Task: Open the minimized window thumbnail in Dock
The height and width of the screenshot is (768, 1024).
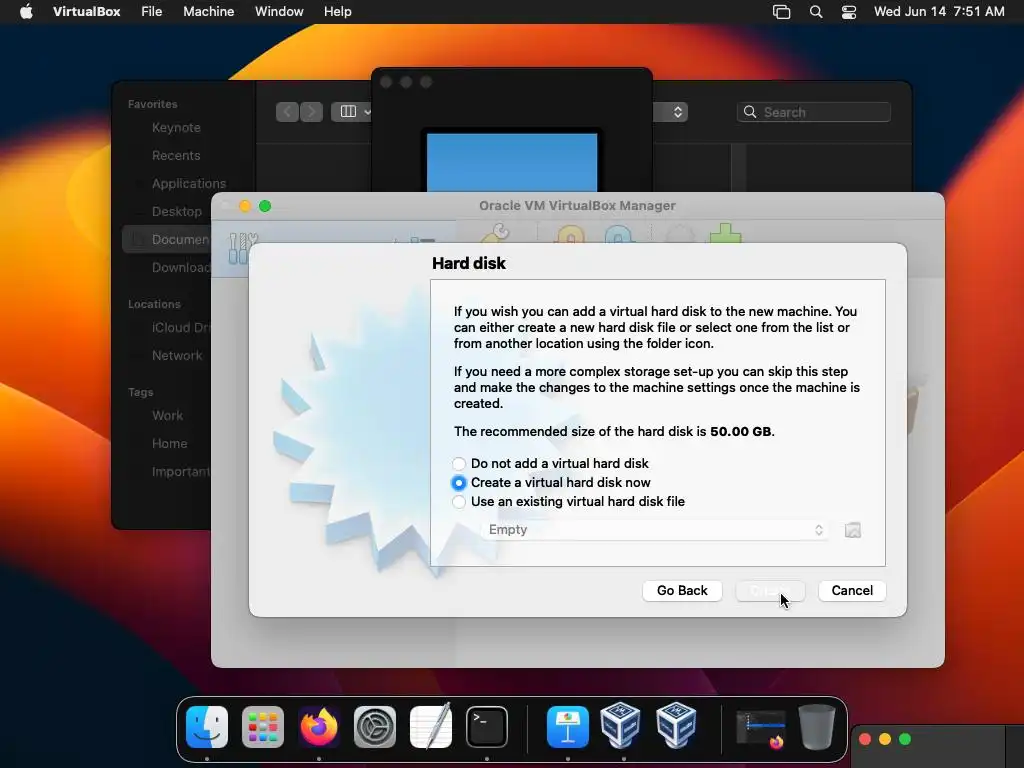Action: tap(761, 728)
